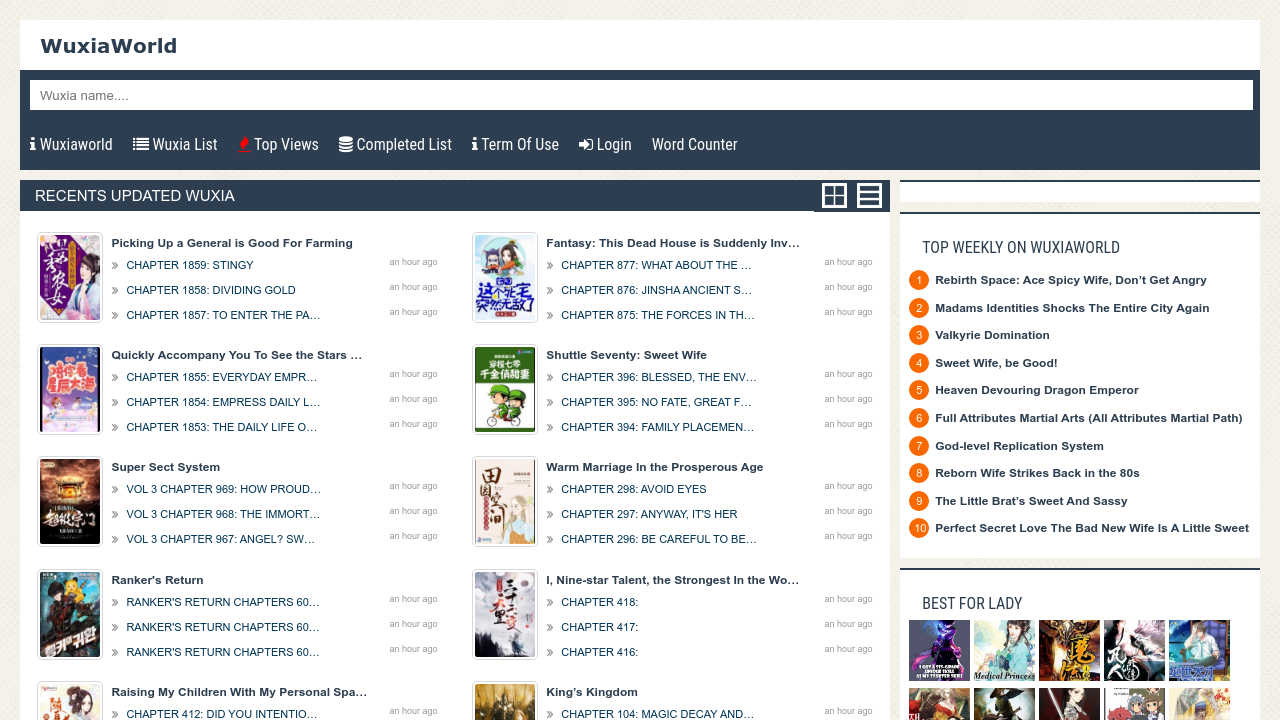Screen dimensions: 1280x720
Task: Open Rebirth Space: Ace Spicy Wife ranking entry
Action: click(x=1071, y=280)
